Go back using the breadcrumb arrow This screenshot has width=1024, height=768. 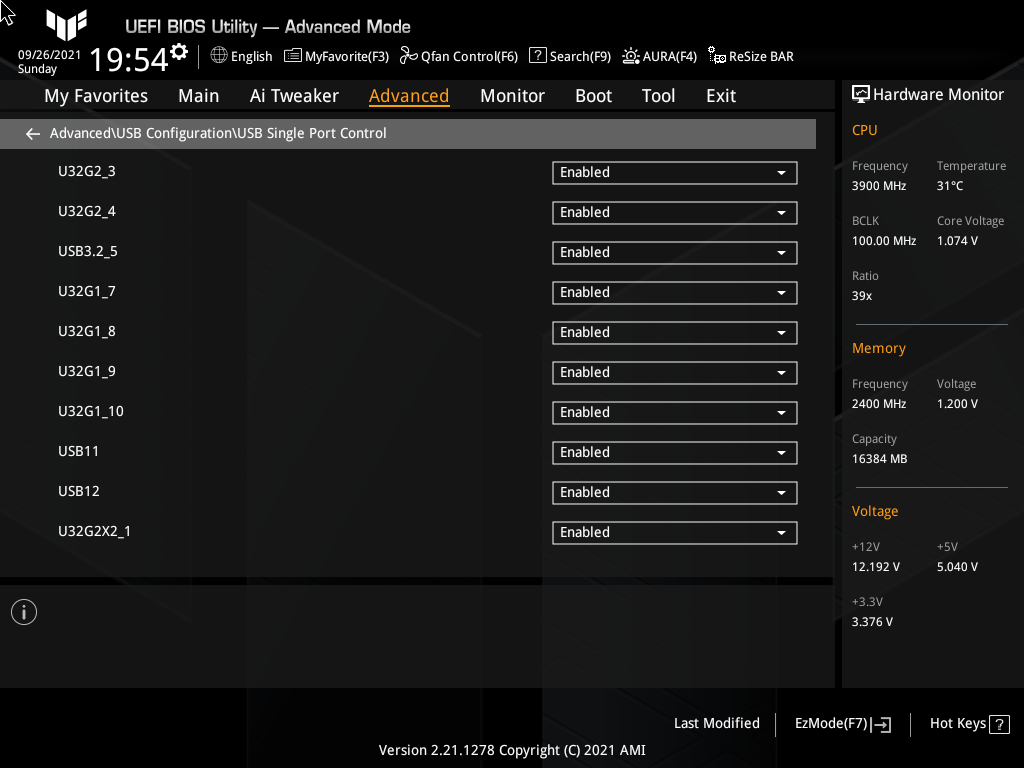(32, 133)
